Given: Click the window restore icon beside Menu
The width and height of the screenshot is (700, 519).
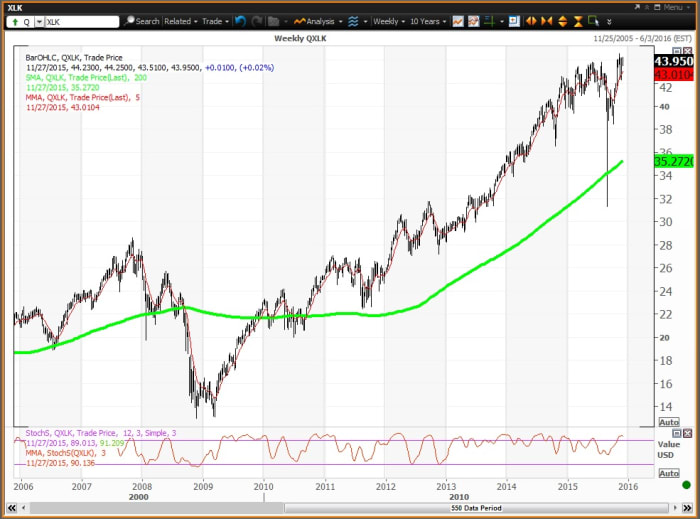Looking at the screenshot, I should pos(657,7).
